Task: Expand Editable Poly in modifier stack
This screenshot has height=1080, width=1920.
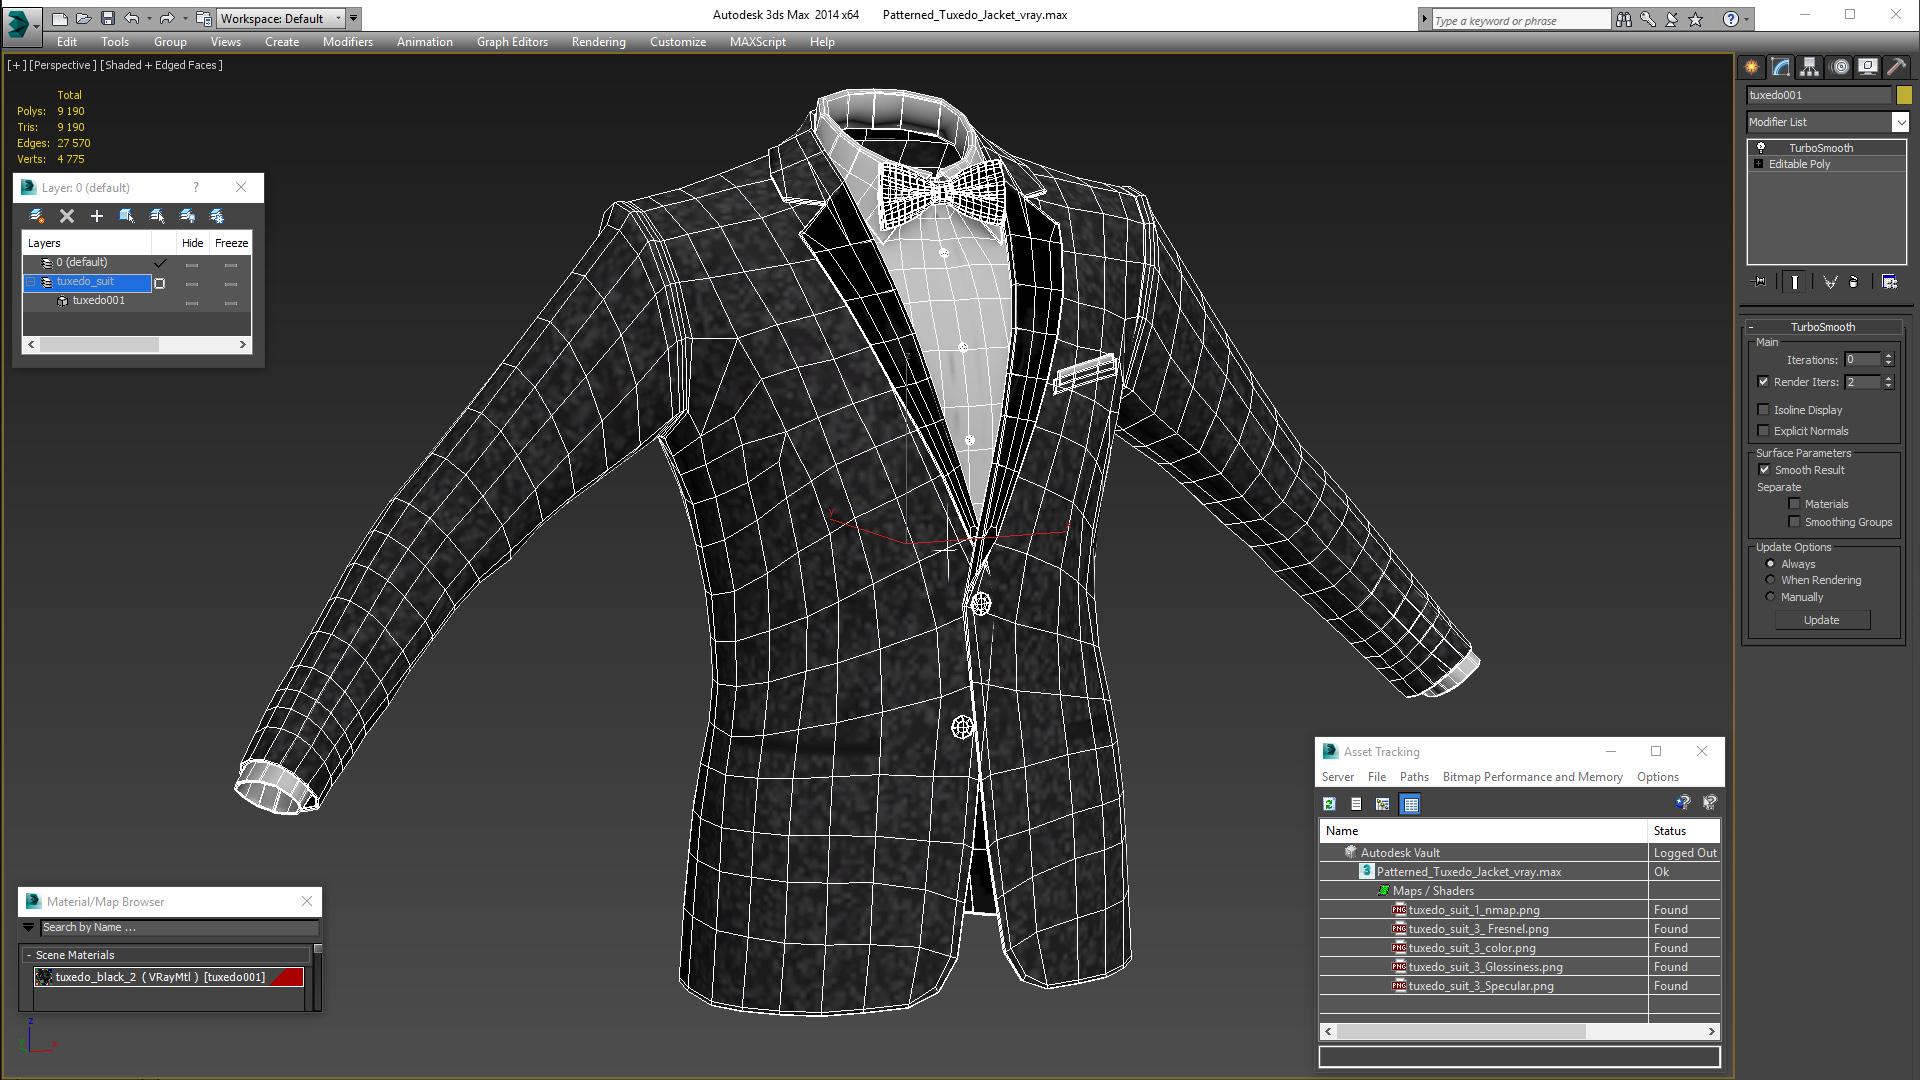Action: [x=1758, y=164]
